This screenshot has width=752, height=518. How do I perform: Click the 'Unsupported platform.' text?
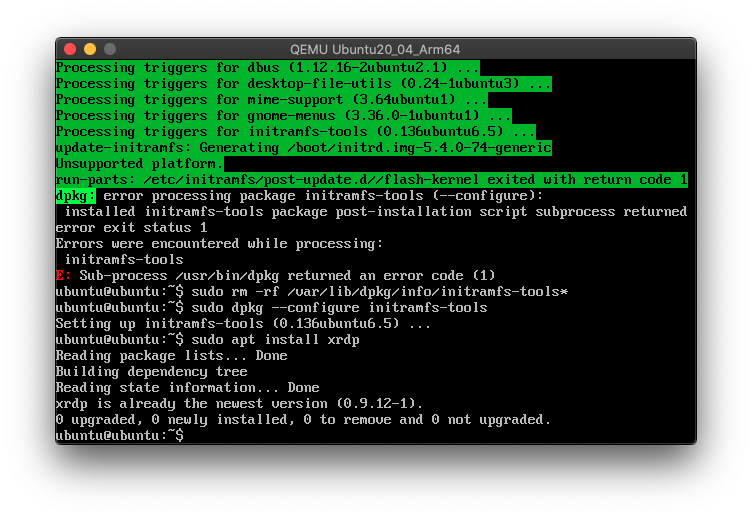tap(140, 164)
